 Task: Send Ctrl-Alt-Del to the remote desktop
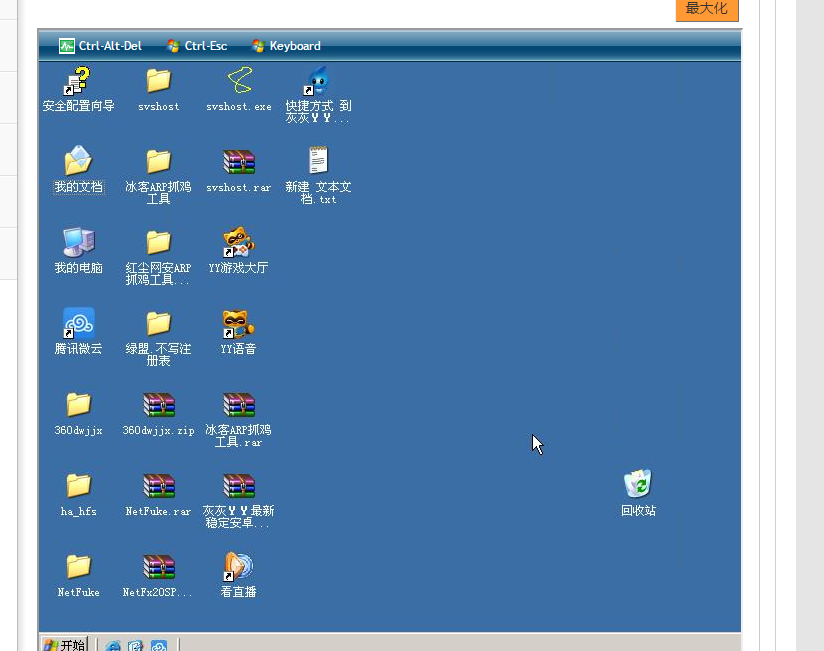100,46
